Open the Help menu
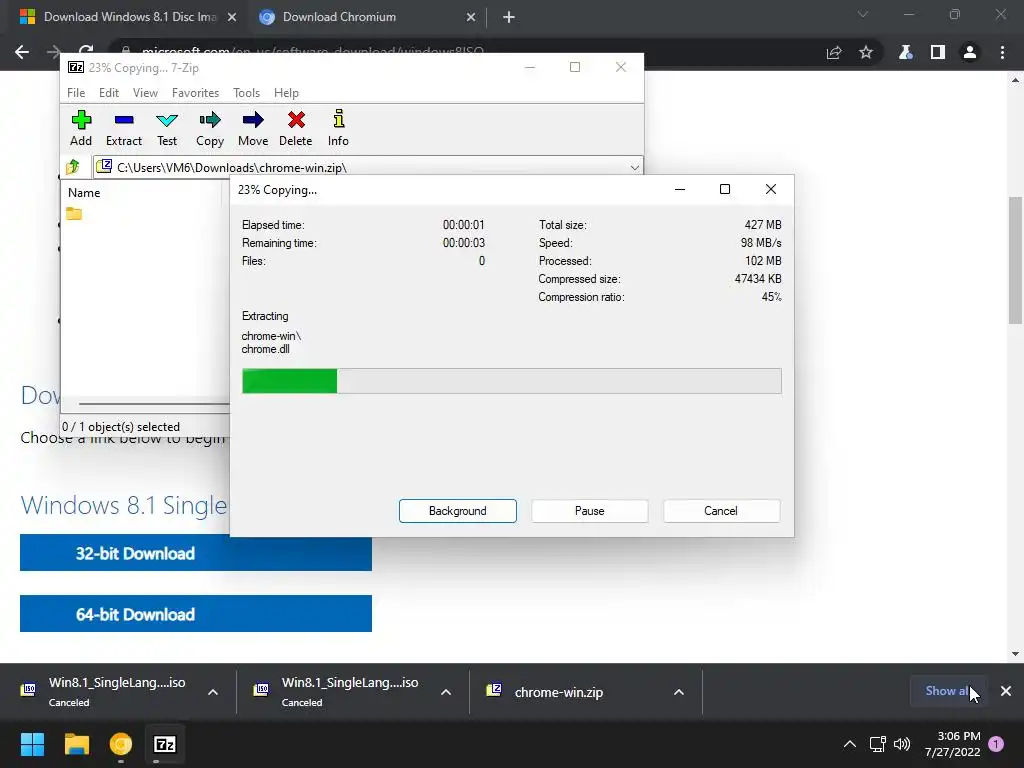Image resolution: width=1024 pixels, height=768 pixels. click(286, 93)
